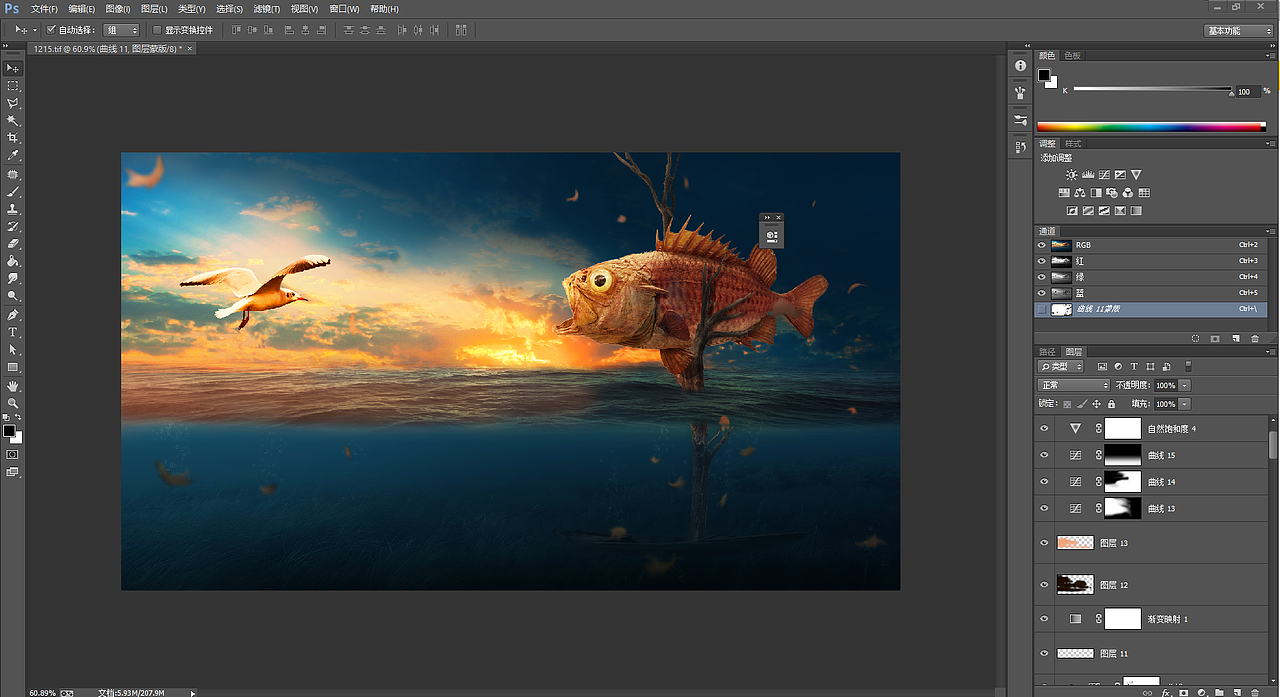Select the Brush tool
Image resolution: width=1280 pixels, height=697 pixels.
(x=13, y=191)
